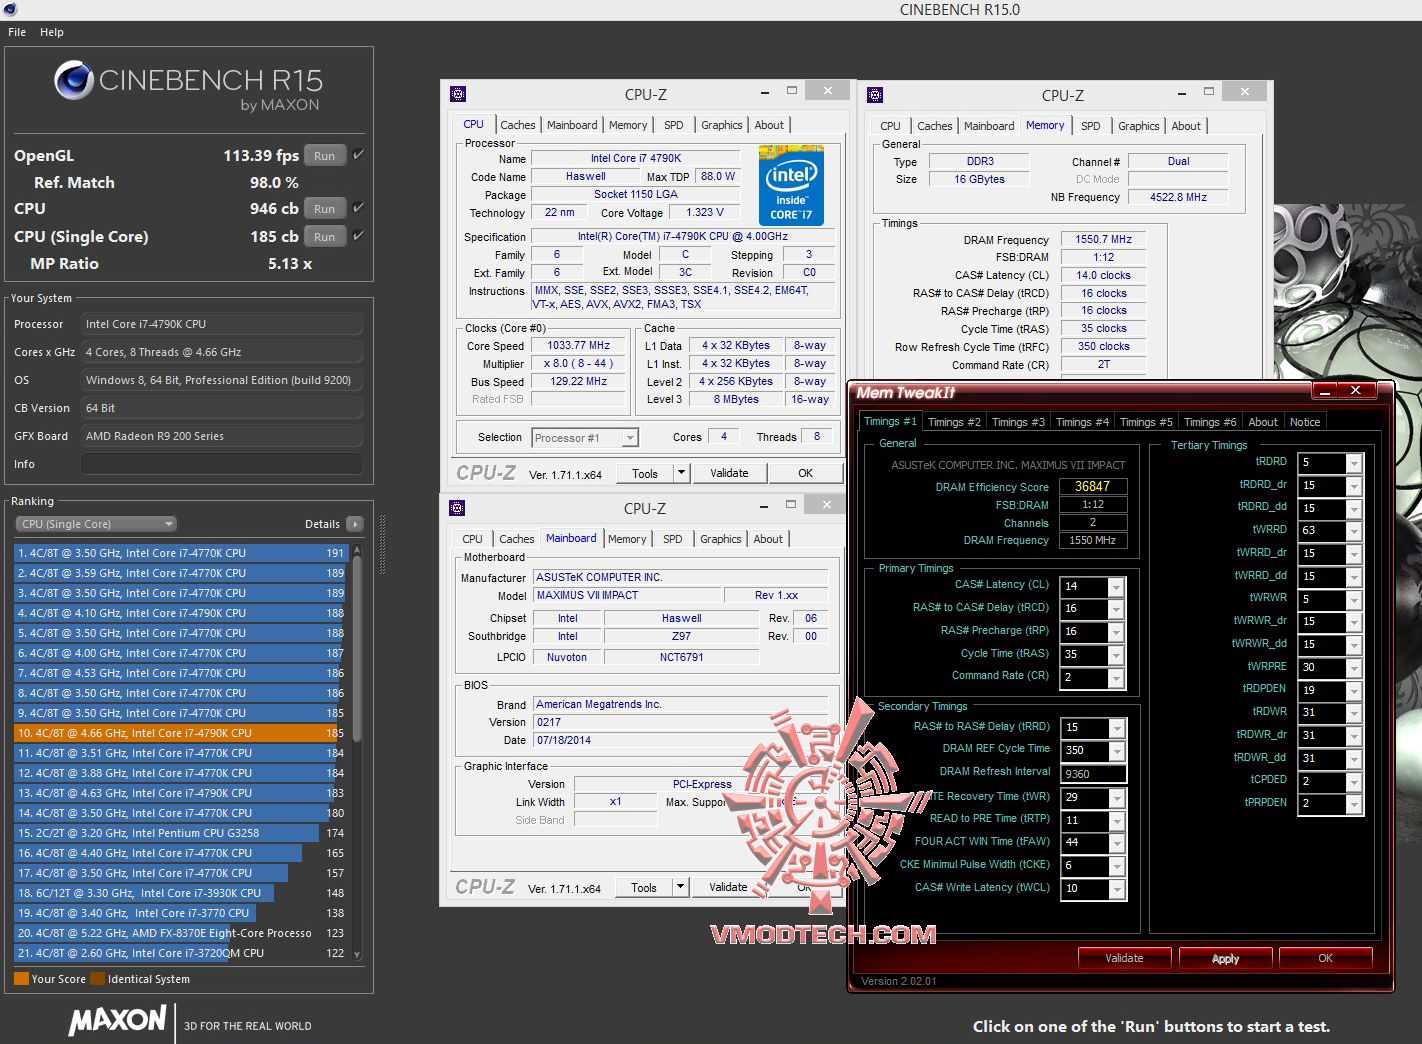Click Apply in Mem TweakIt
Screen dimensions: 1422x1044
pos(1225,958)
